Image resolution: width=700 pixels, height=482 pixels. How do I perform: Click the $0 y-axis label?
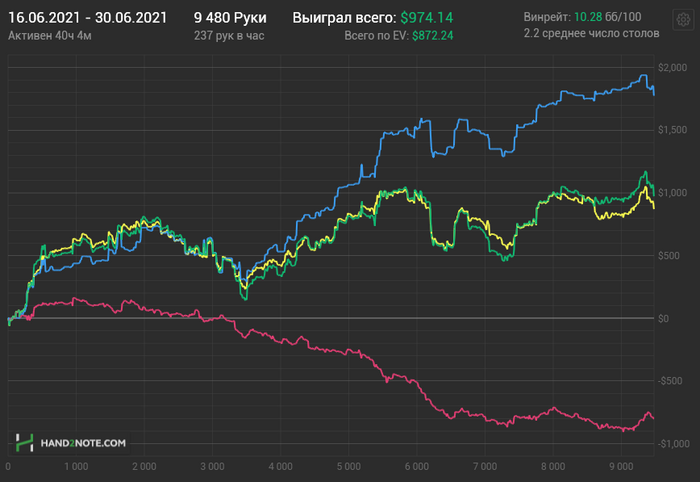point(663,319)
